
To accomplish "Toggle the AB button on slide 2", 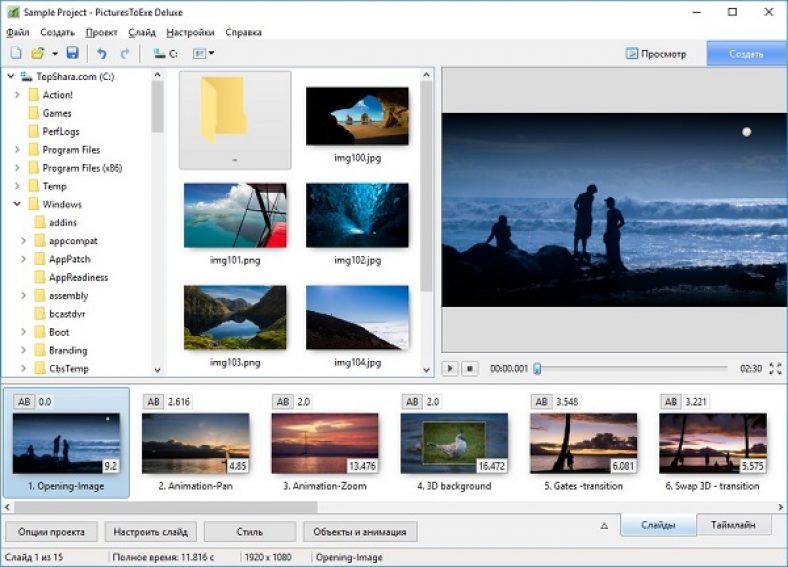I will 154,401.
